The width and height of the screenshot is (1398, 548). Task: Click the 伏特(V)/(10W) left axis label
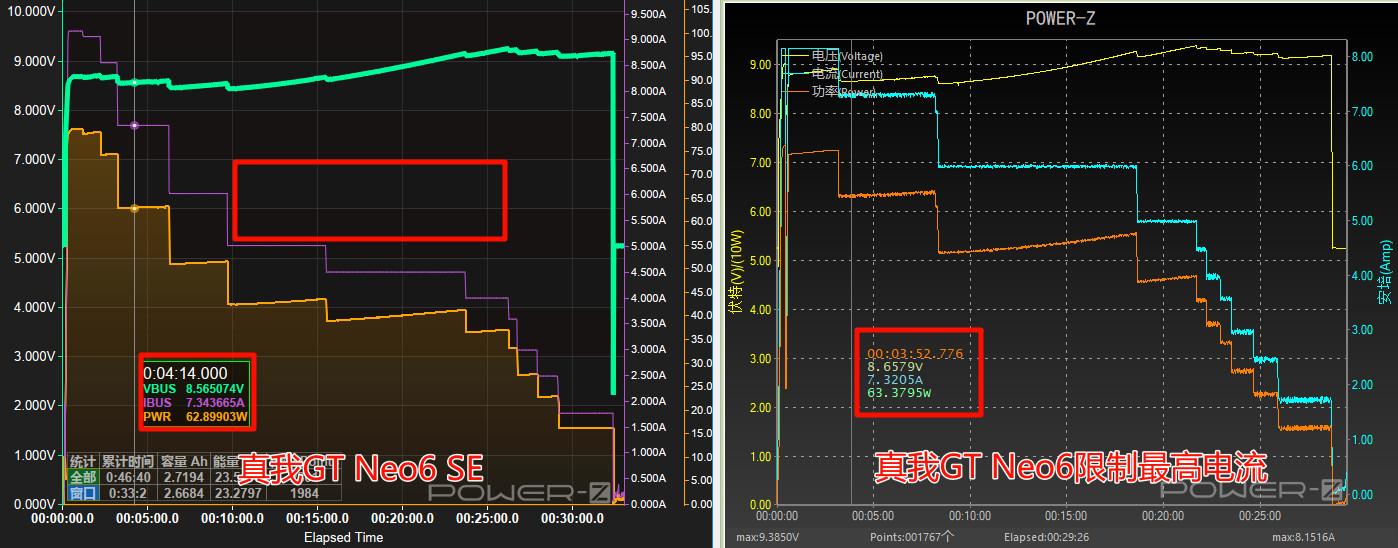738,271
